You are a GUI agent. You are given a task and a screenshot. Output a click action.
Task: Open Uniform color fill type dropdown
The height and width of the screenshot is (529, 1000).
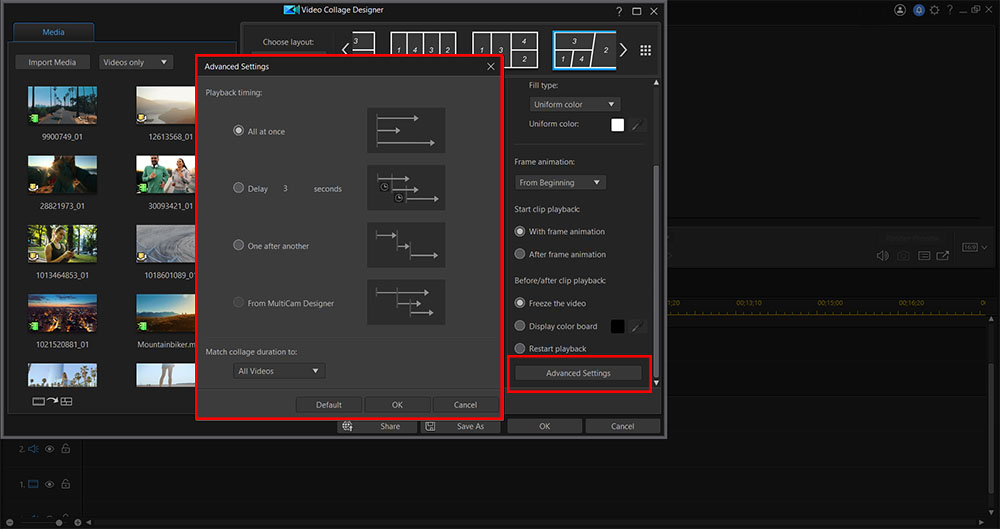[575, 104]
